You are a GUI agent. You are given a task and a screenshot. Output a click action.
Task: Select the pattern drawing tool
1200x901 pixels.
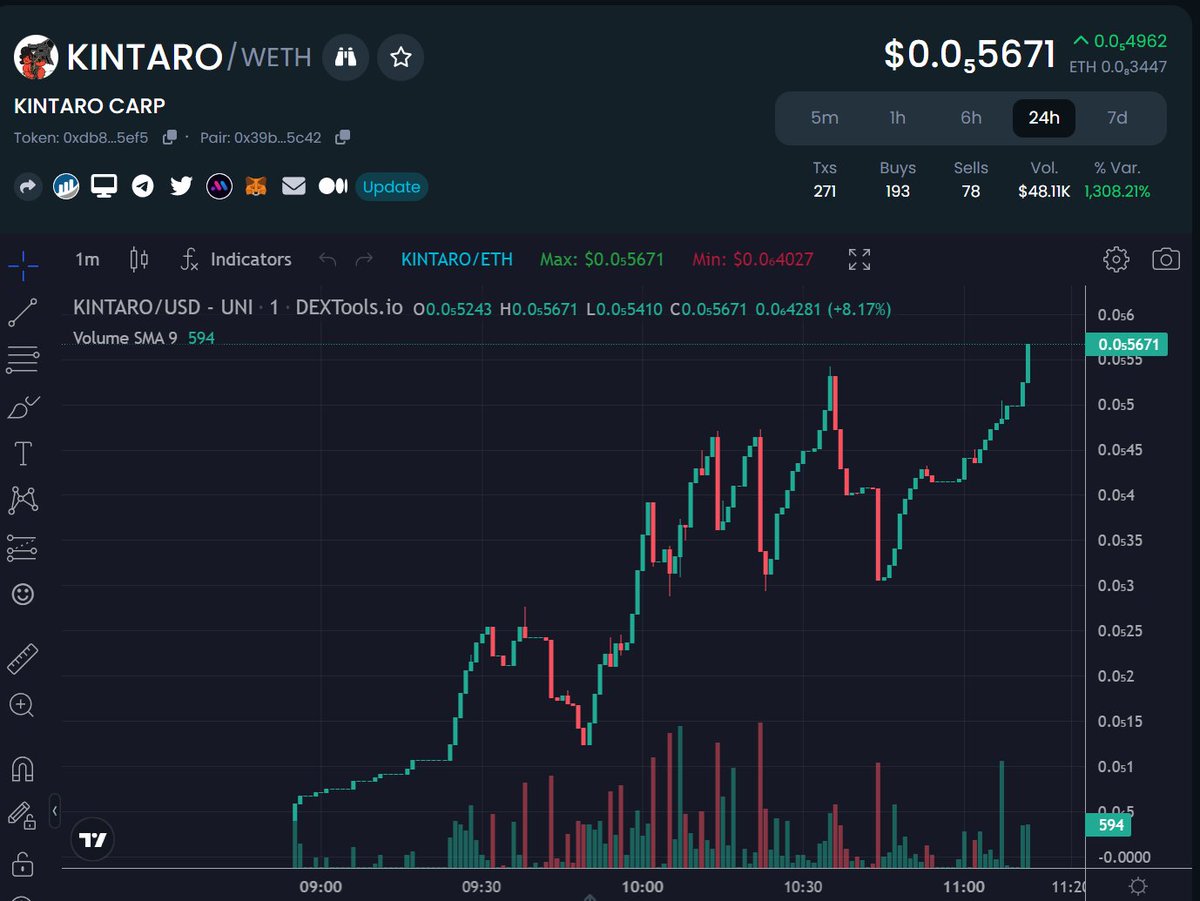22,500
